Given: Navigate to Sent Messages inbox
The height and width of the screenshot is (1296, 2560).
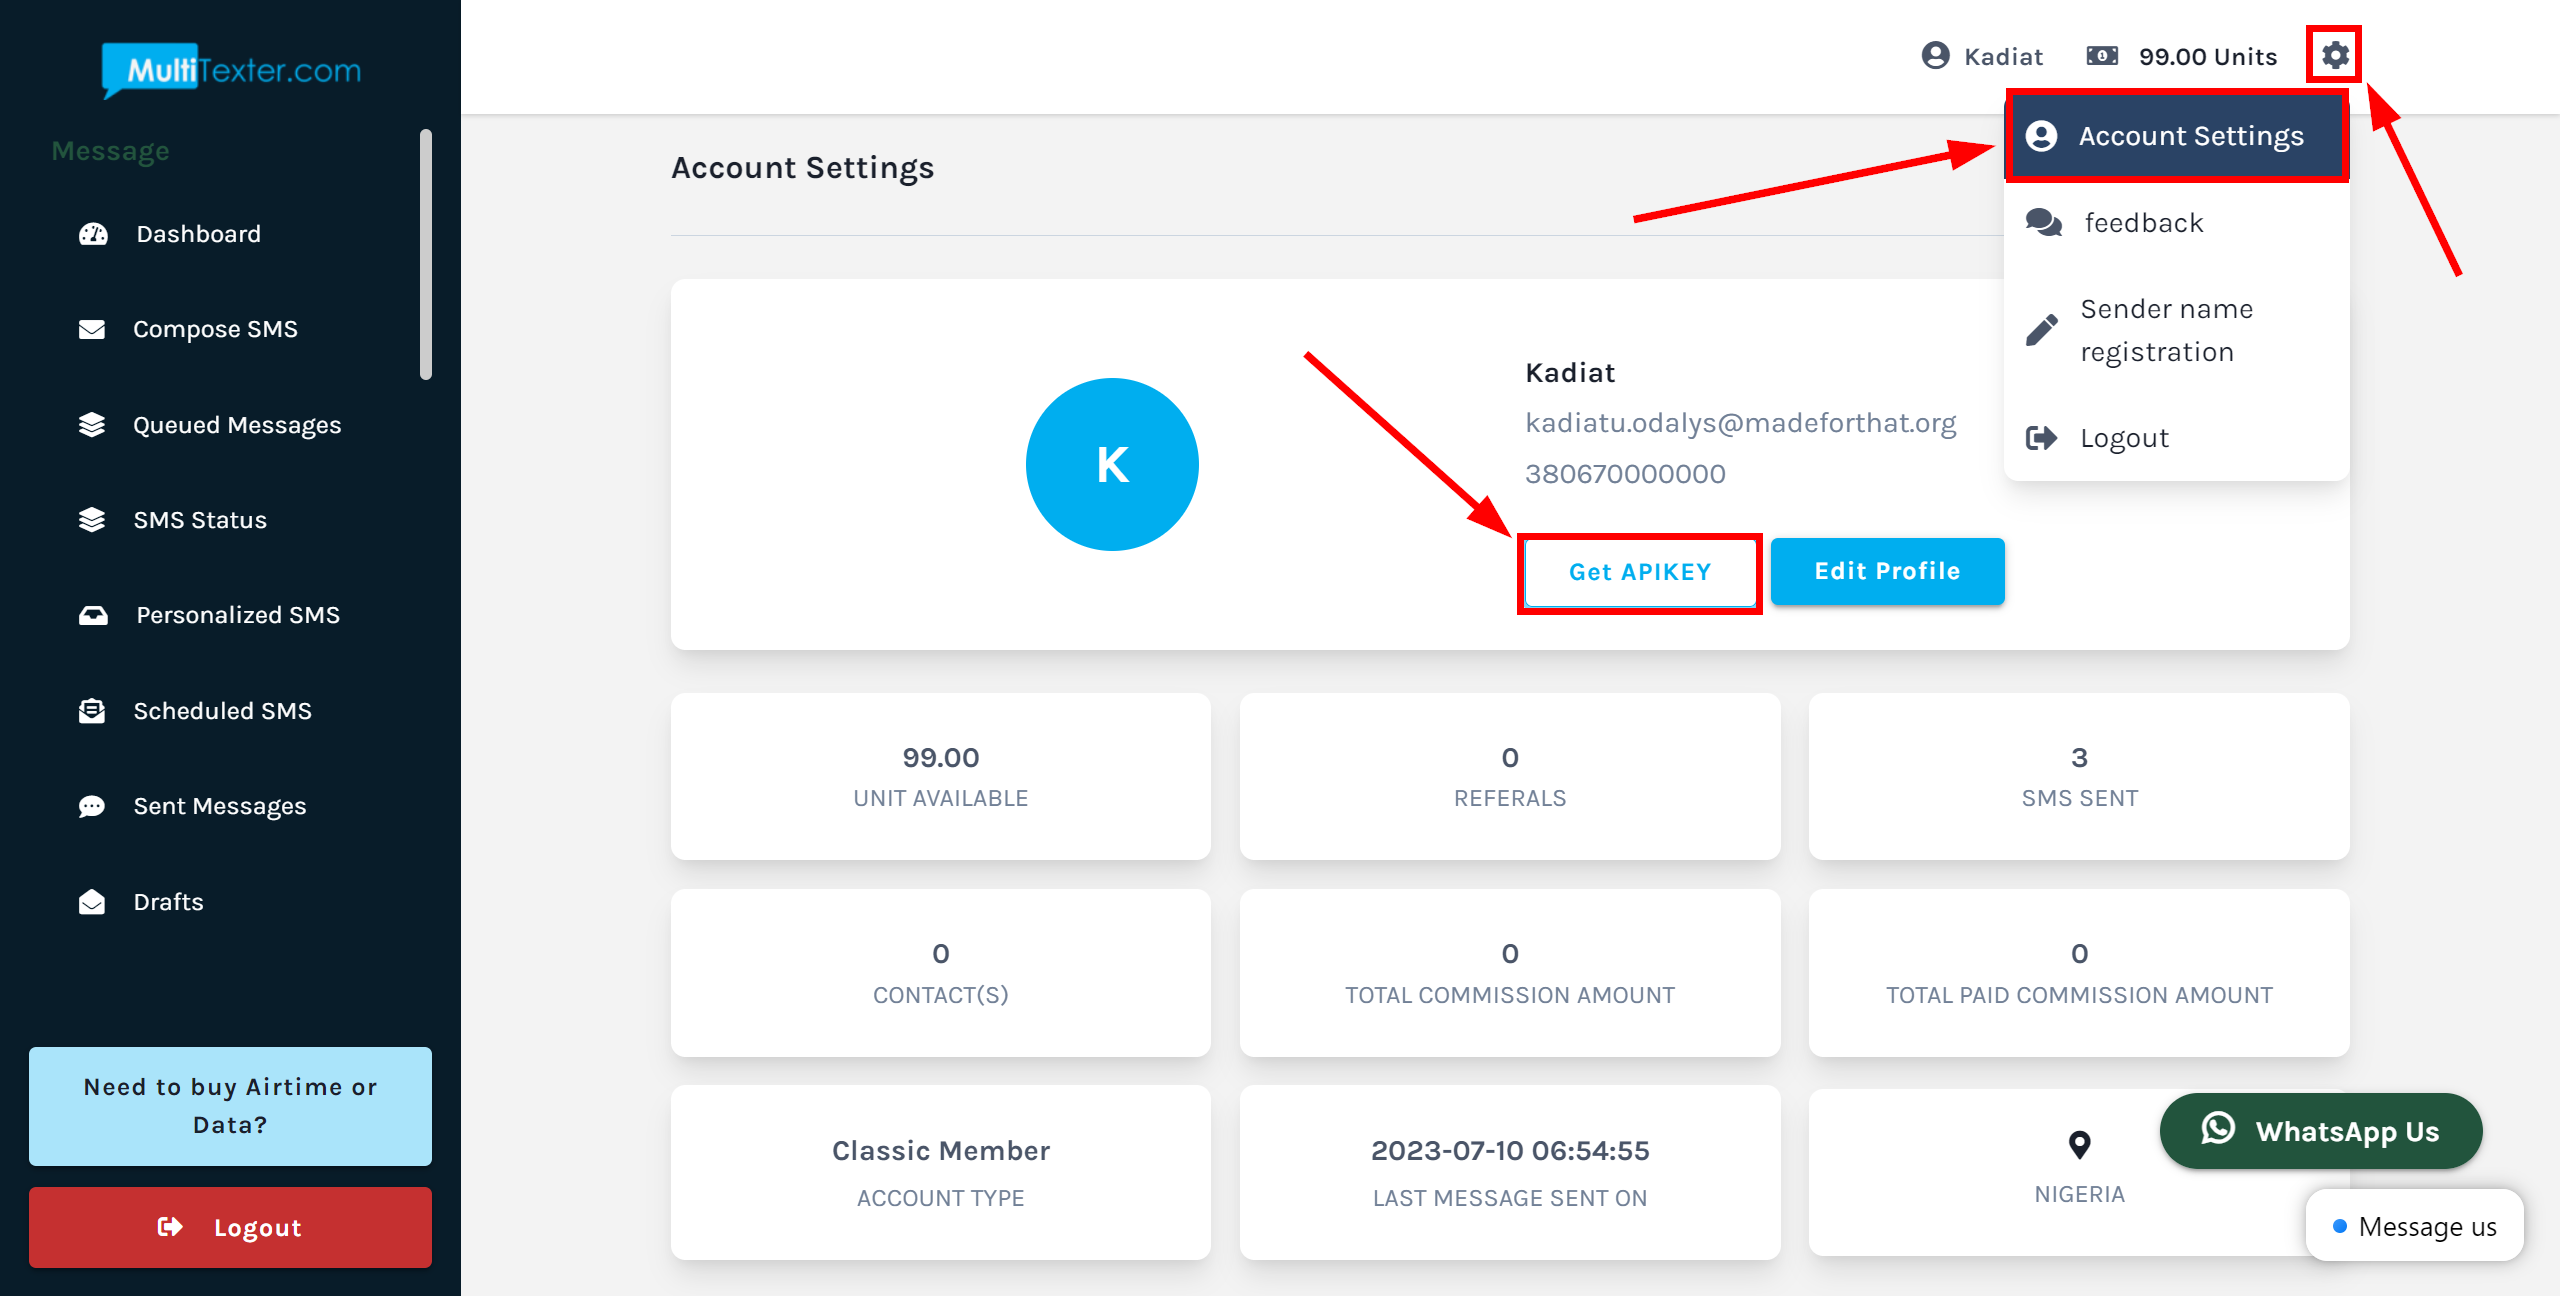Looking at the screenshot, I should [x=220, y=807].
